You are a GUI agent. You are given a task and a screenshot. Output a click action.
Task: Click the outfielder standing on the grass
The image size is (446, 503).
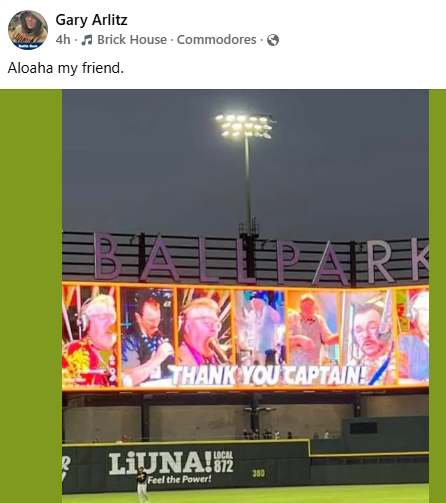(x=142, y=484)
